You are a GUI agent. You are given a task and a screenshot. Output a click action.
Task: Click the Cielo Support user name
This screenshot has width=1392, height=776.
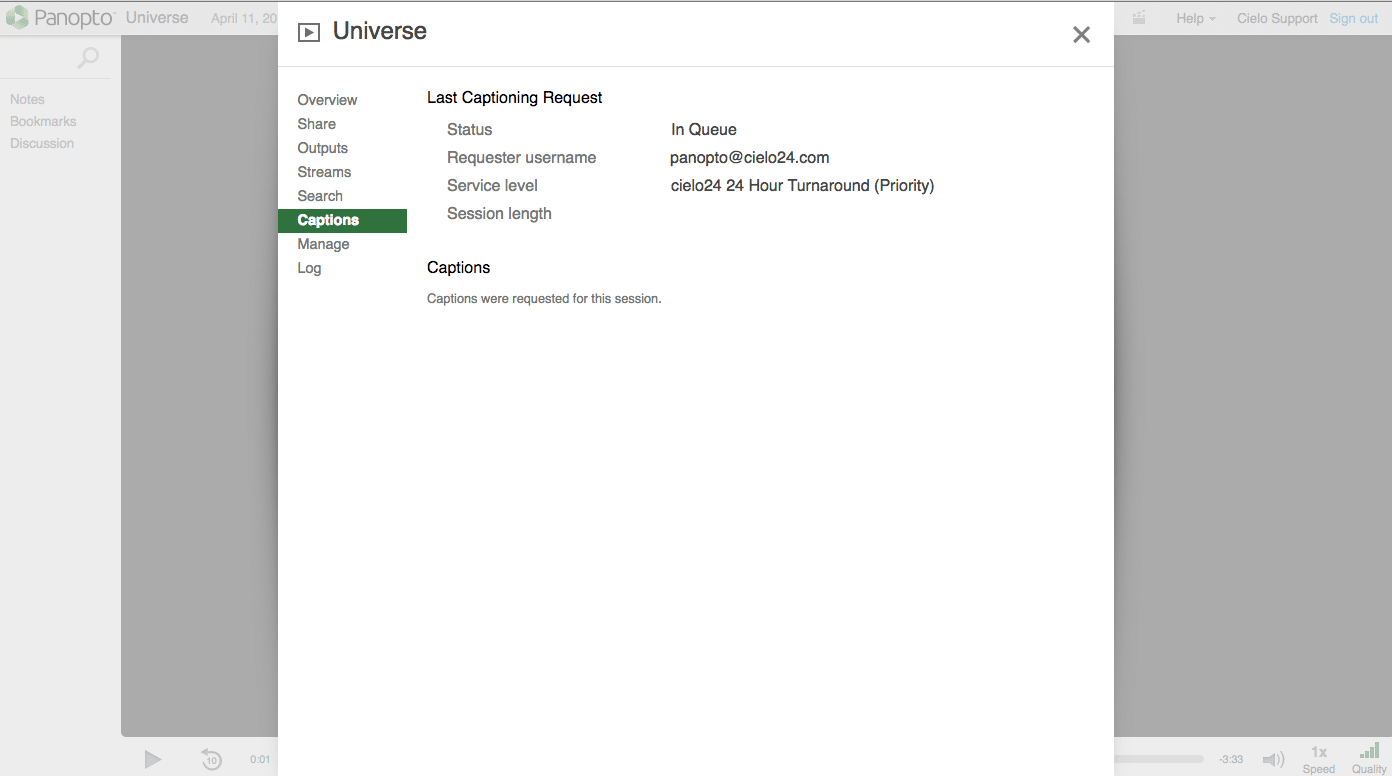click(x=1277, y=18)
